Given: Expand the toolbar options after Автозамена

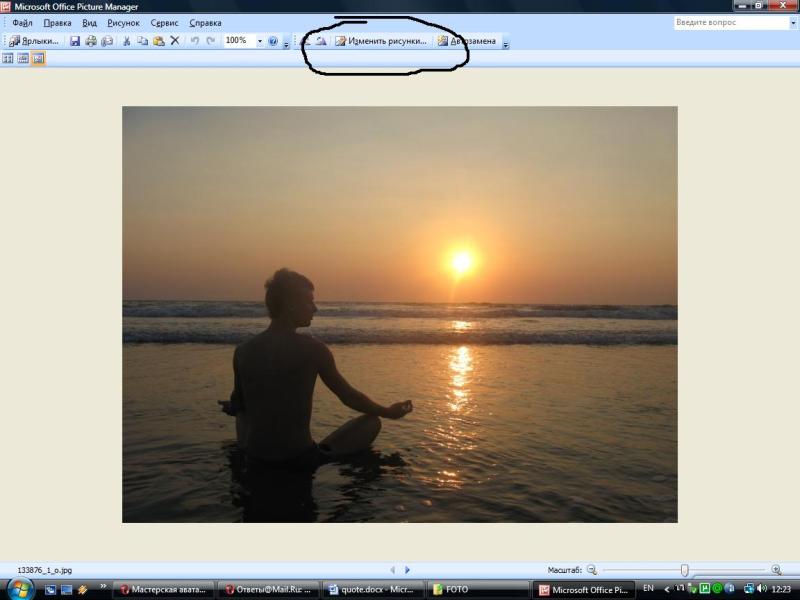Looking at the screenshot, I should pos(506,43).
